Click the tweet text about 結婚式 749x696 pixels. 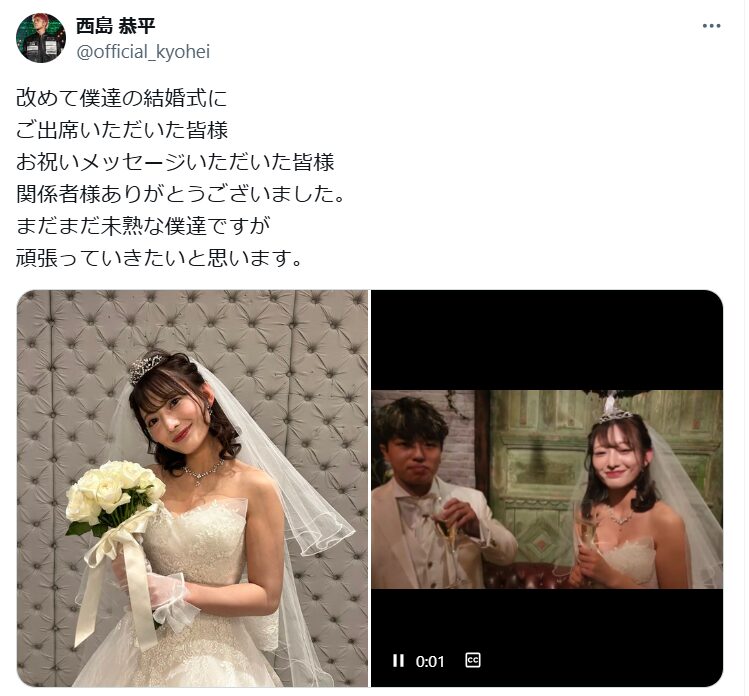coord(181,178)
